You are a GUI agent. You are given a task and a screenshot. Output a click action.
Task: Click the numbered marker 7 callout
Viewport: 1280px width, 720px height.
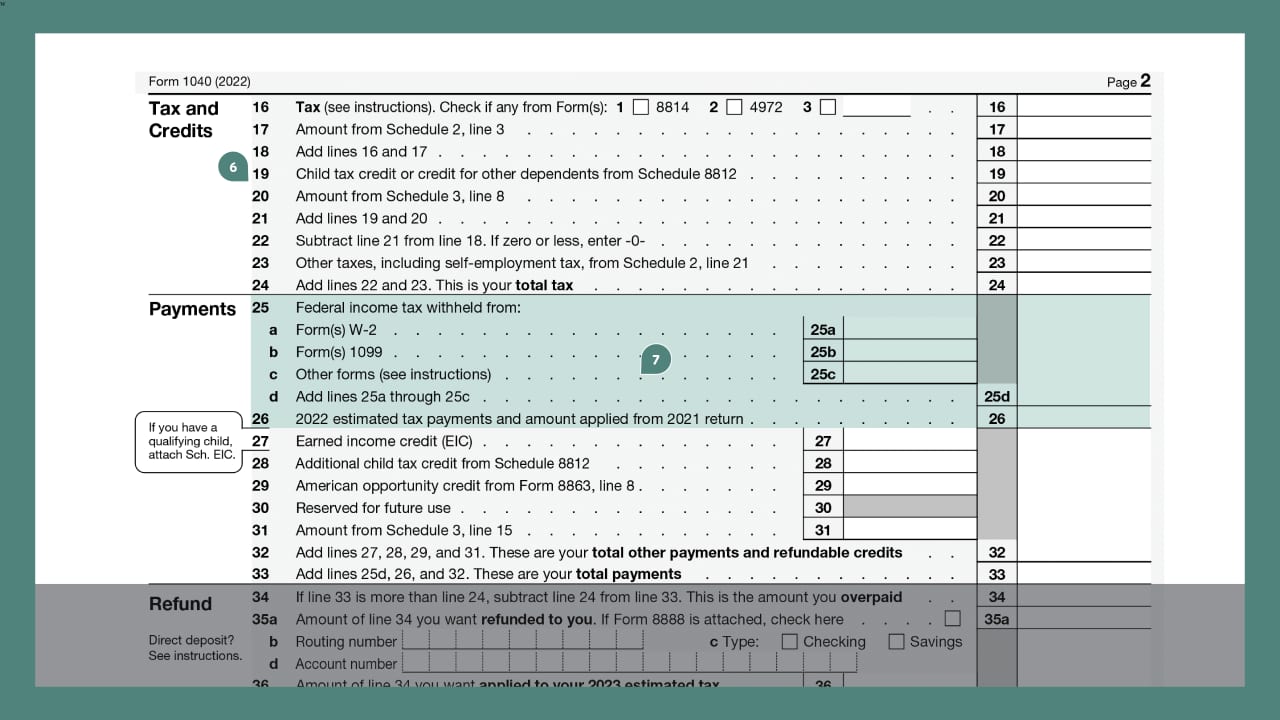(x=655, y=359)
